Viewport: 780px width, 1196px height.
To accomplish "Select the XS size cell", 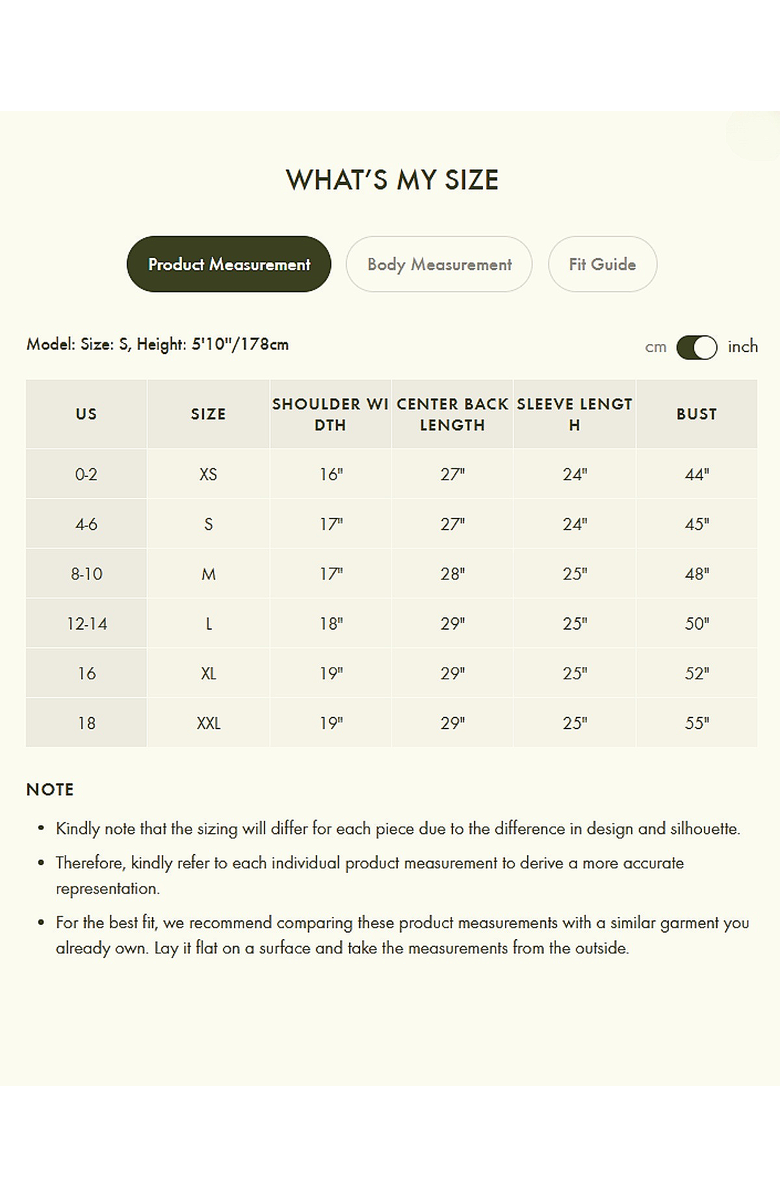I will pos(208,474).
